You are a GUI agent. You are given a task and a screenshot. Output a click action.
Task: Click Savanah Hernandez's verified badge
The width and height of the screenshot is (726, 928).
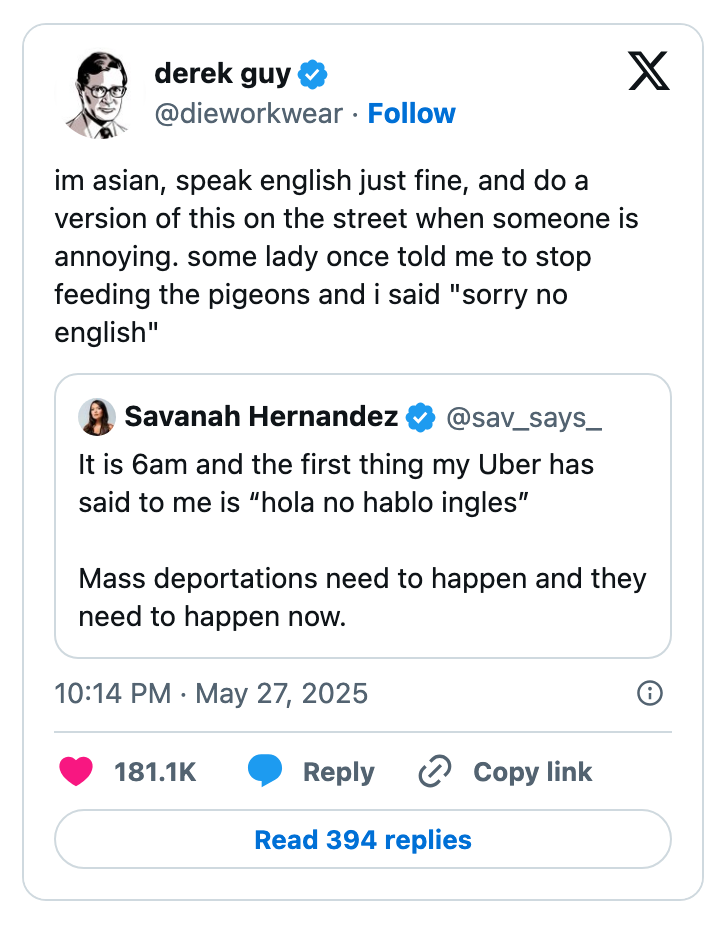point(421,417)
